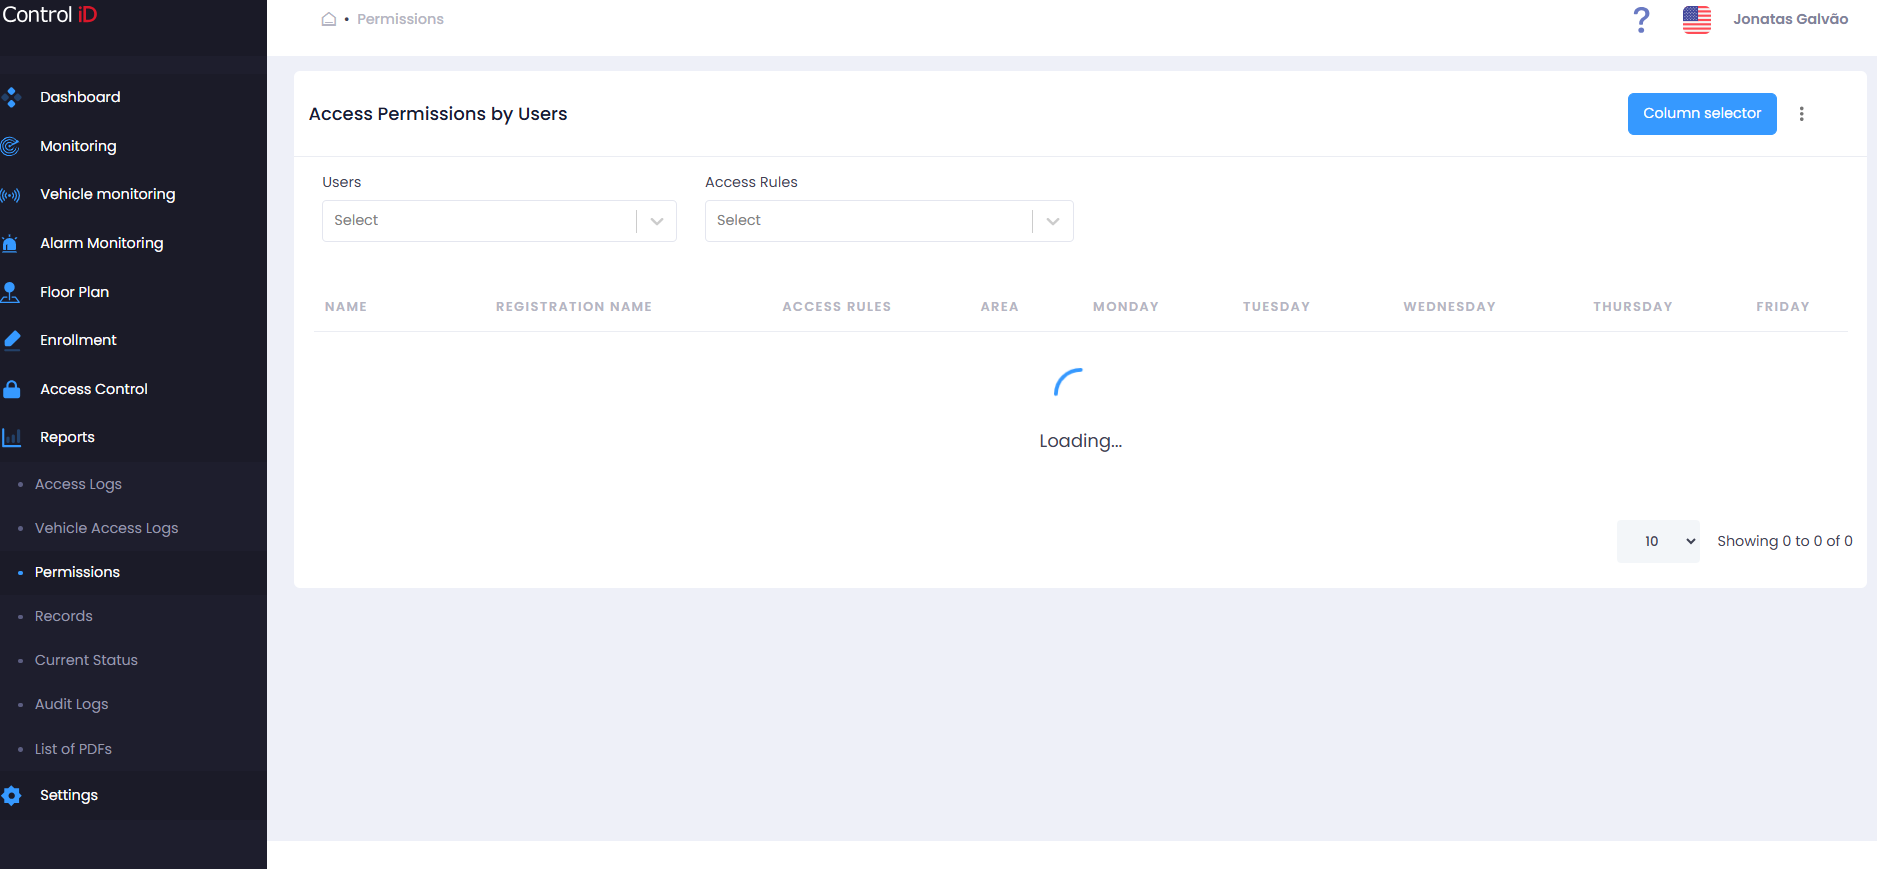Click the MONDAY column header
1877x869 pixels.
[x=1126, y=307]
